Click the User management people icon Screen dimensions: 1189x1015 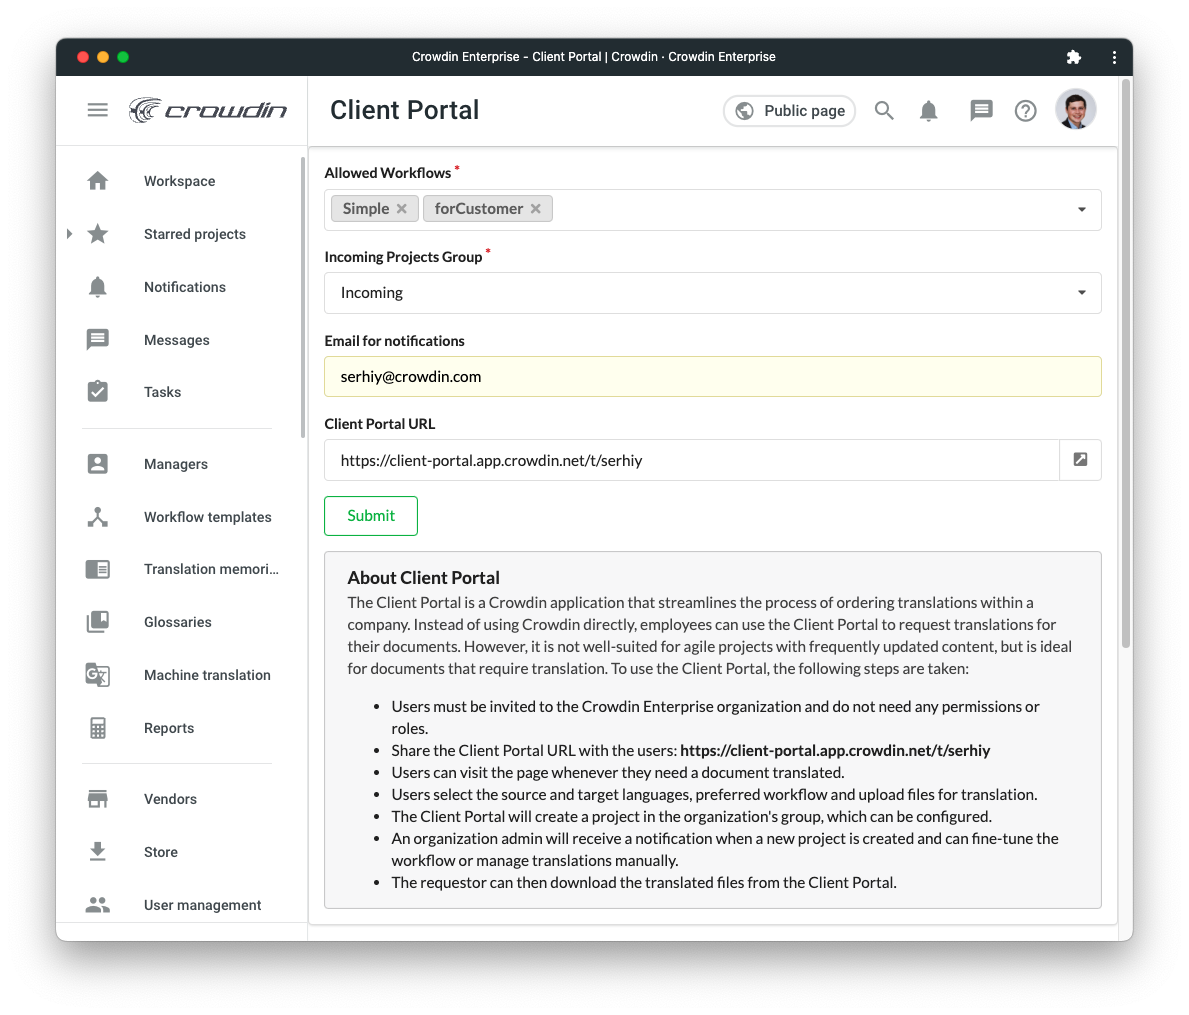click(97, 904)
